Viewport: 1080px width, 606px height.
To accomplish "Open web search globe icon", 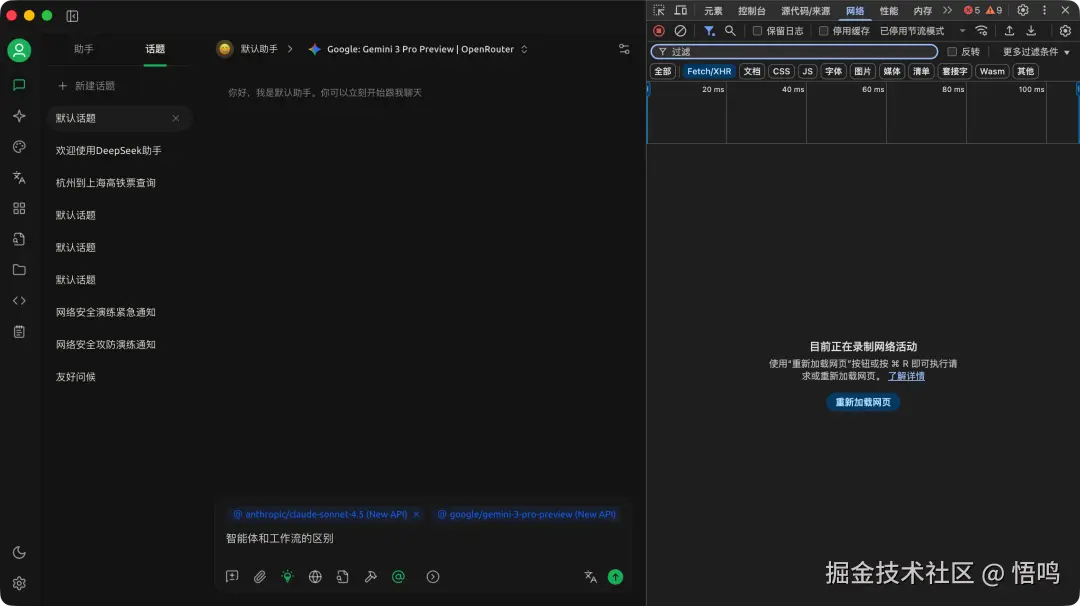I will 315,576.
